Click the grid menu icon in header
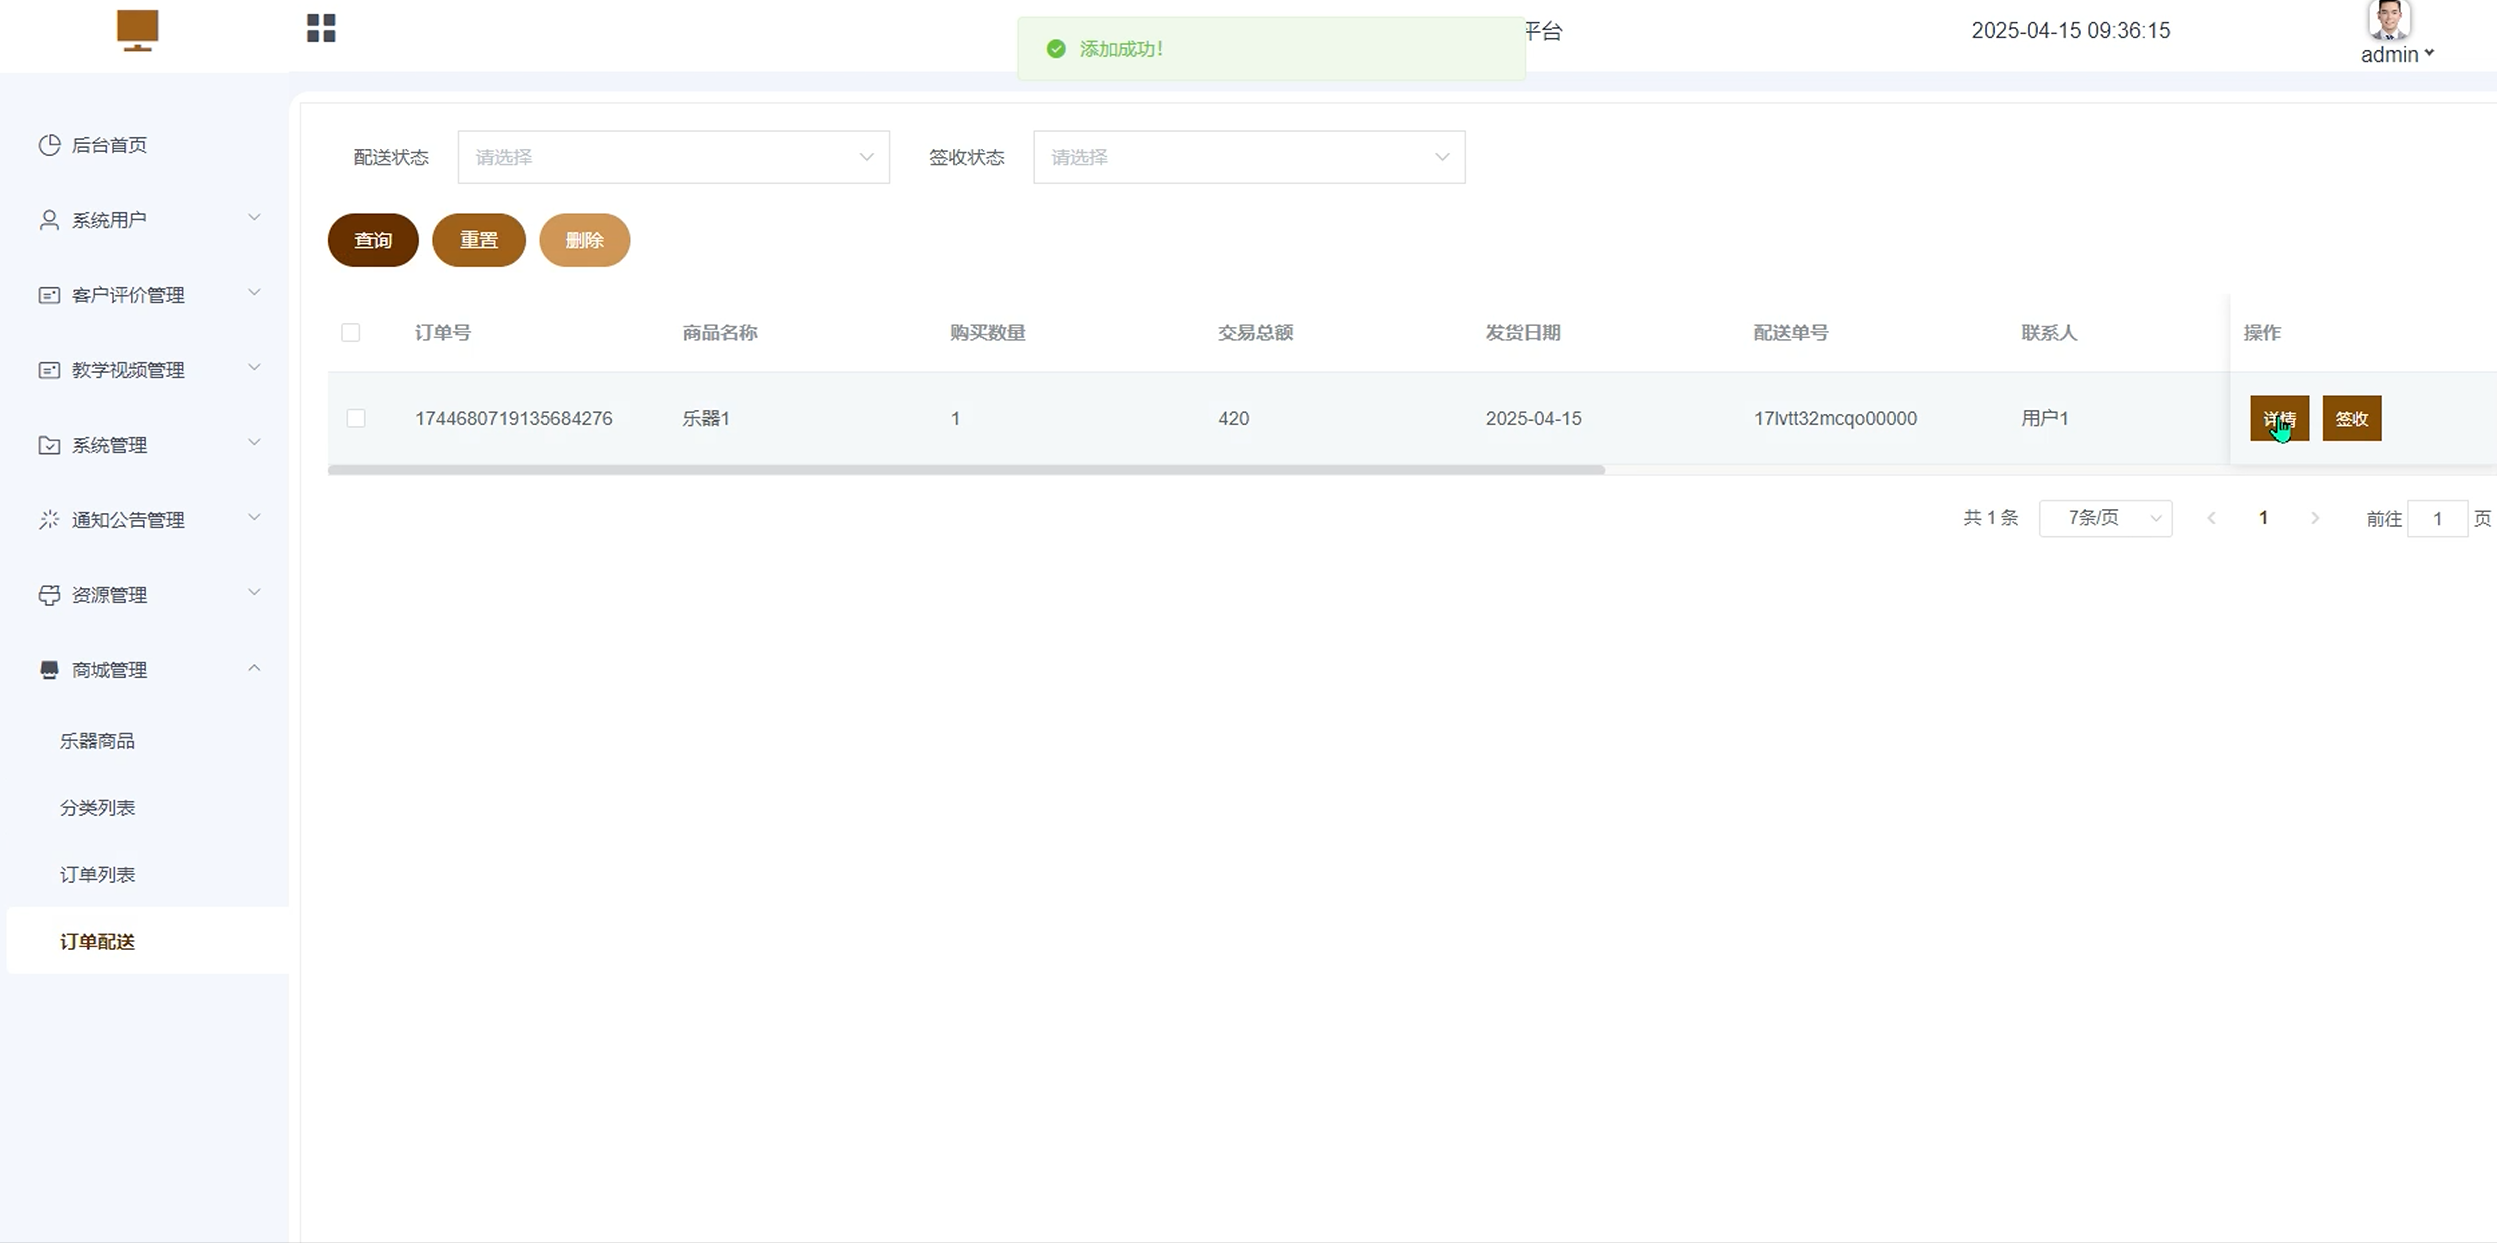Viewport: 2497px width, 1243px height. point(321,28)
